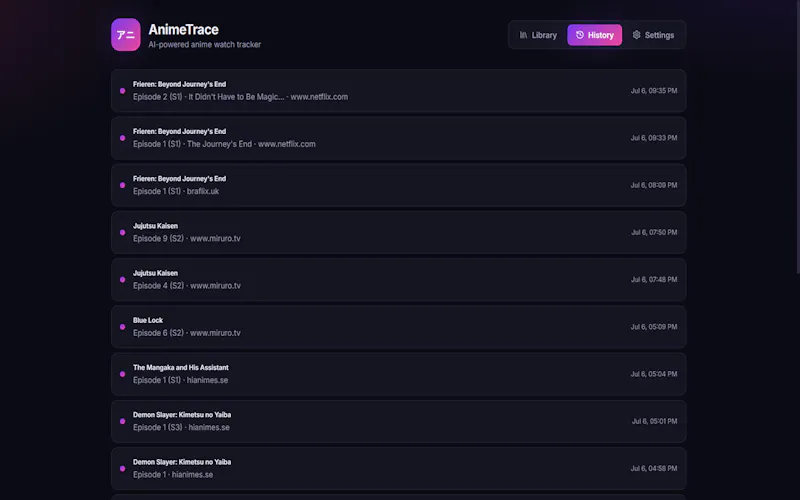Image resolution: width=800 pixels, height=500 pixels.
Task: Click the History clock icon
Action: coord(580,35)
